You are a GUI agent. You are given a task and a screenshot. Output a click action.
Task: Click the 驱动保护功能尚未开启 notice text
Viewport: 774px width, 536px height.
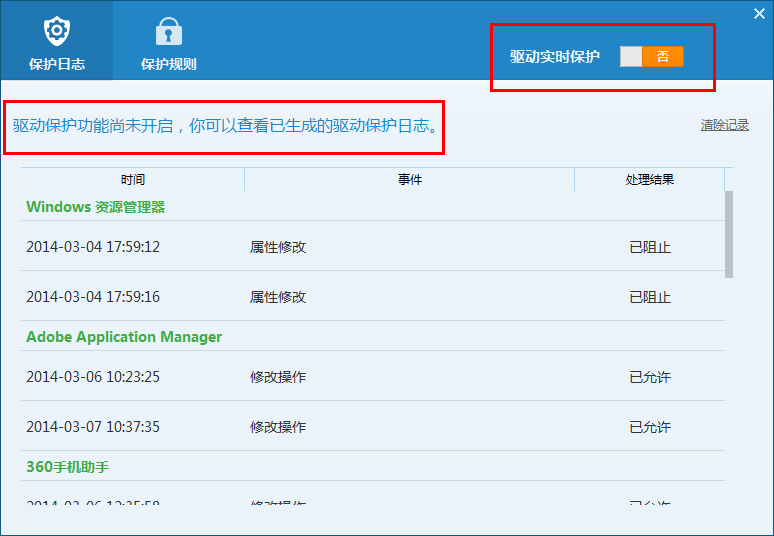click(225, 126)
